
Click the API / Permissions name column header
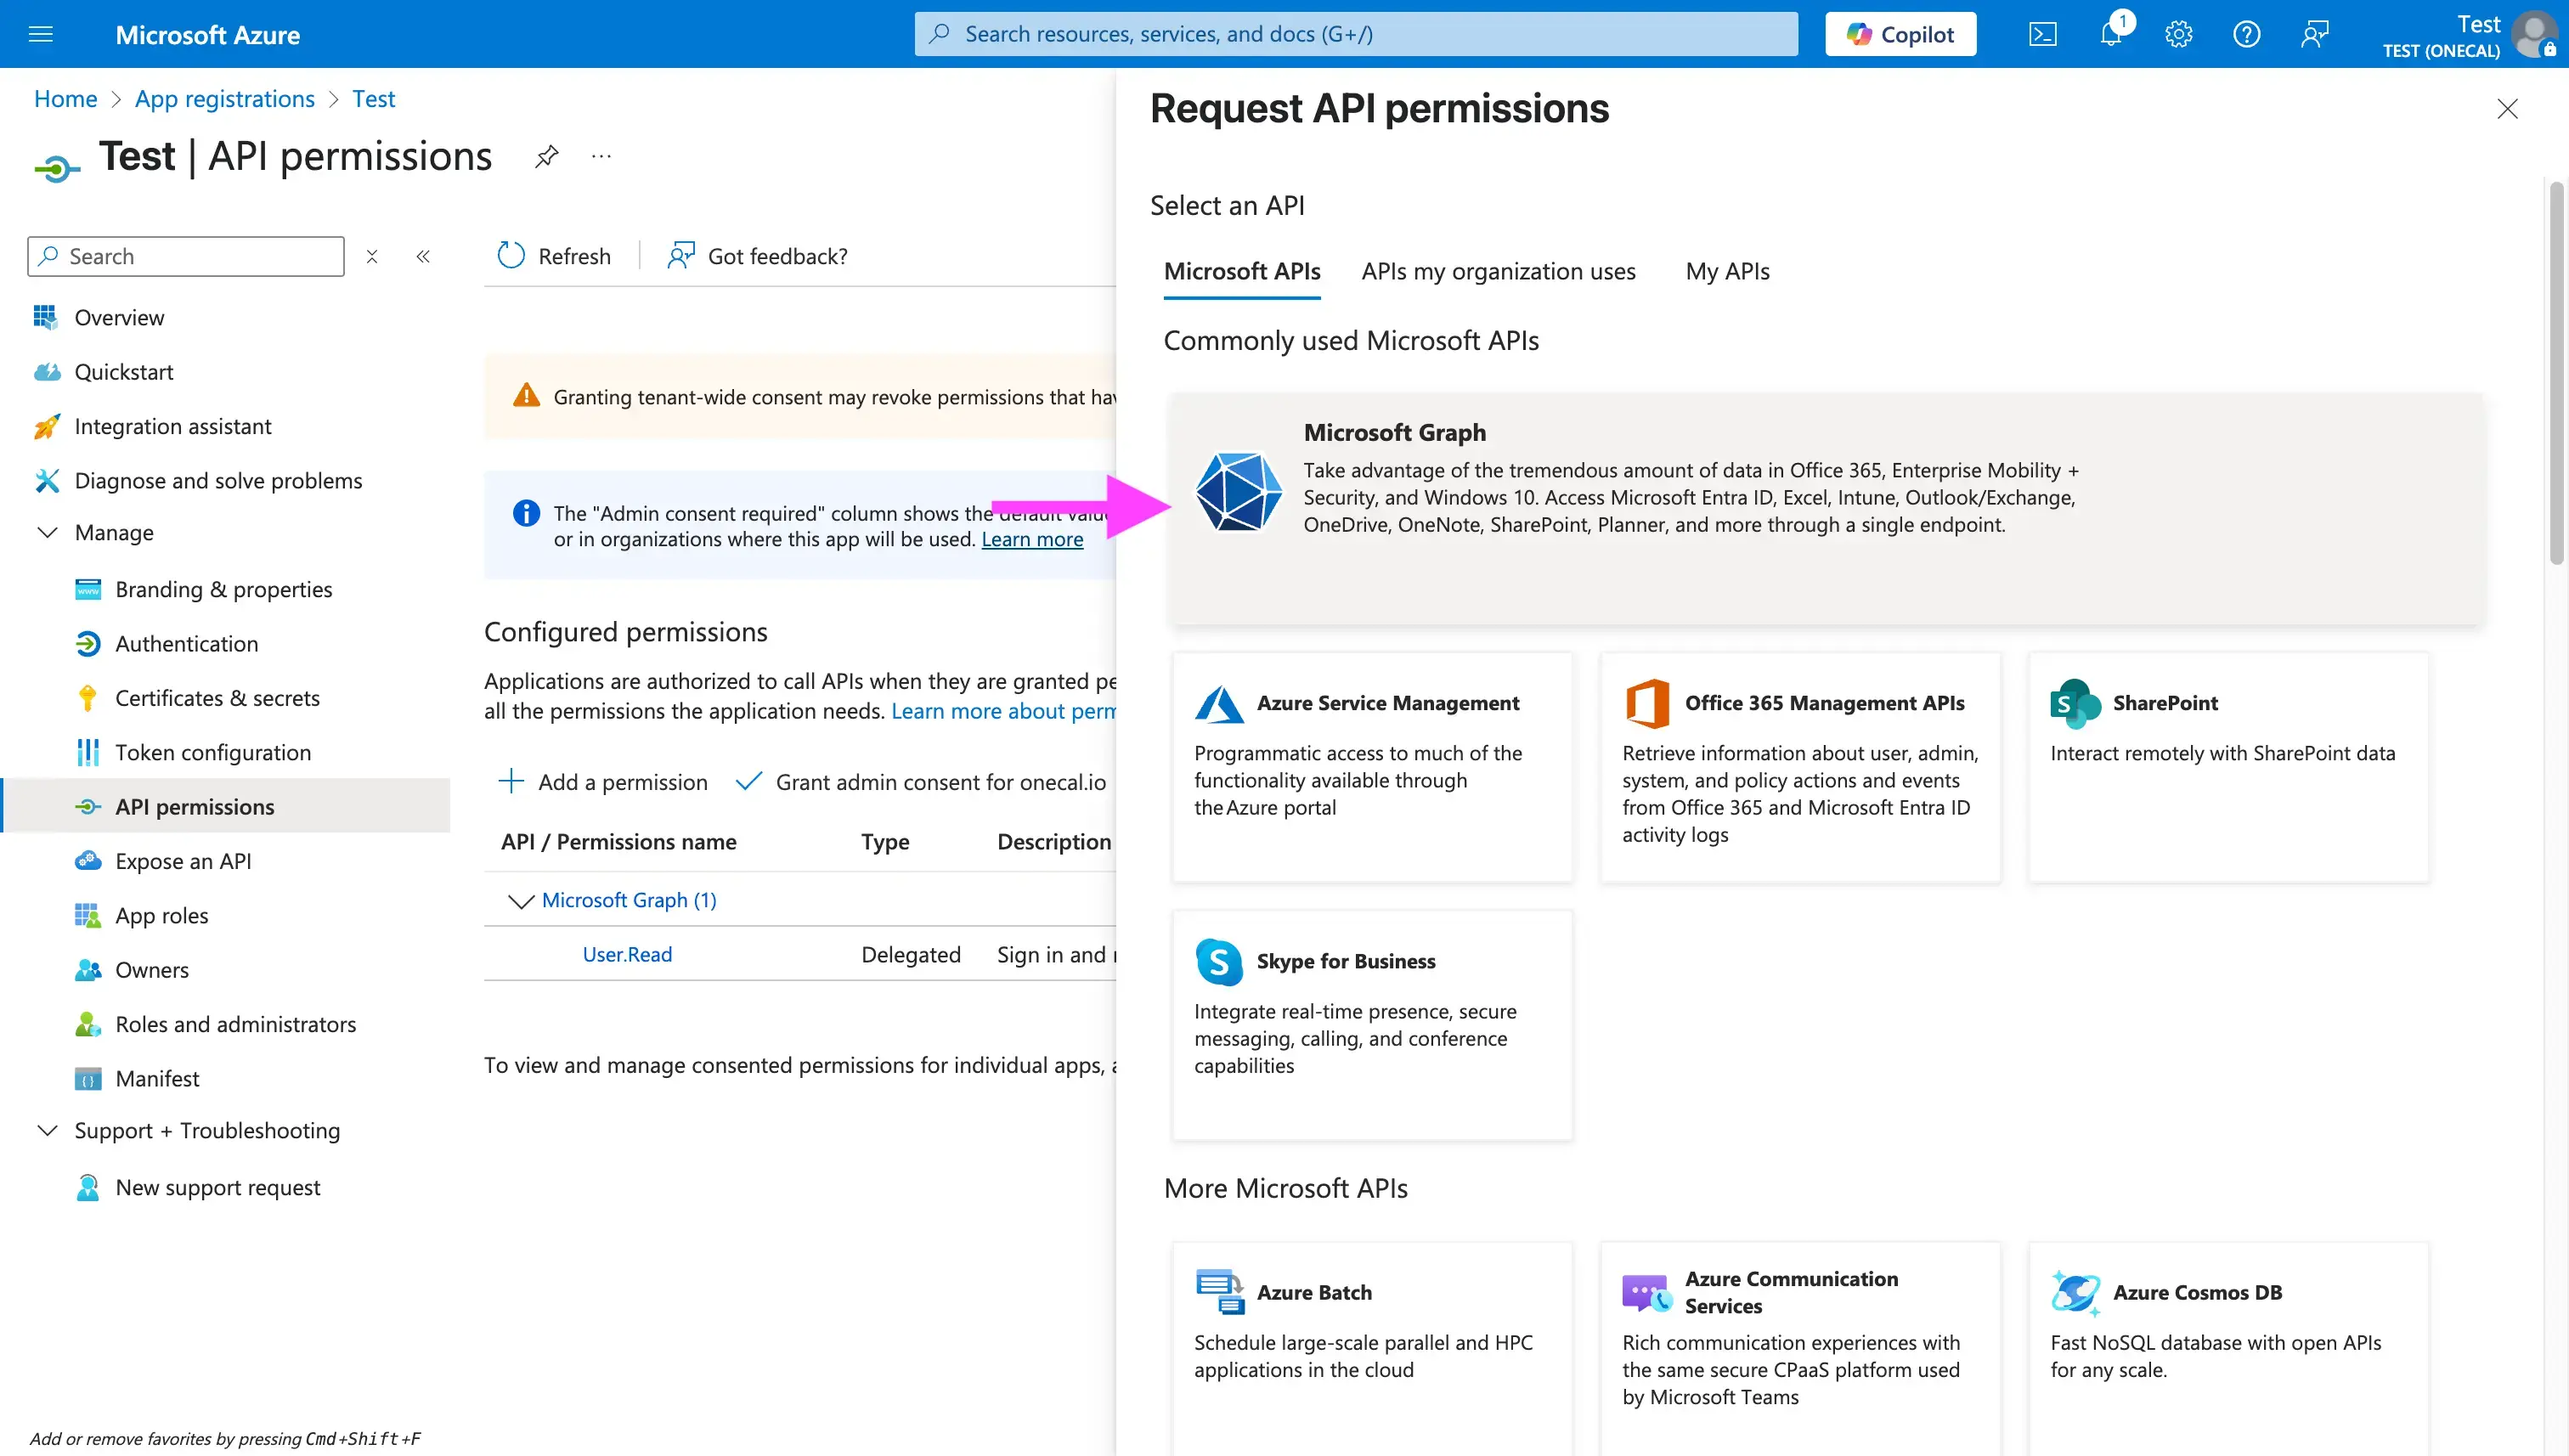tap(618, 842)
